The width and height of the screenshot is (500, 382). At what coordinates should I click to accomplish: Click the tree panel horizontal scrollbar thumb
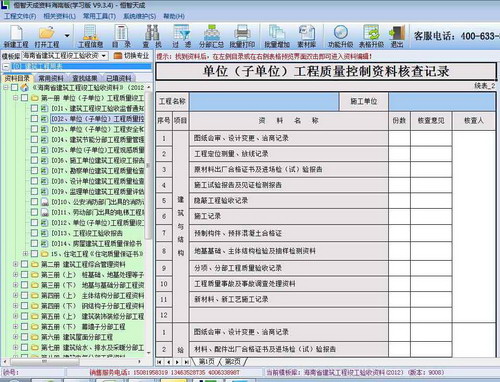pyautogui.click(x=44, y=361)
